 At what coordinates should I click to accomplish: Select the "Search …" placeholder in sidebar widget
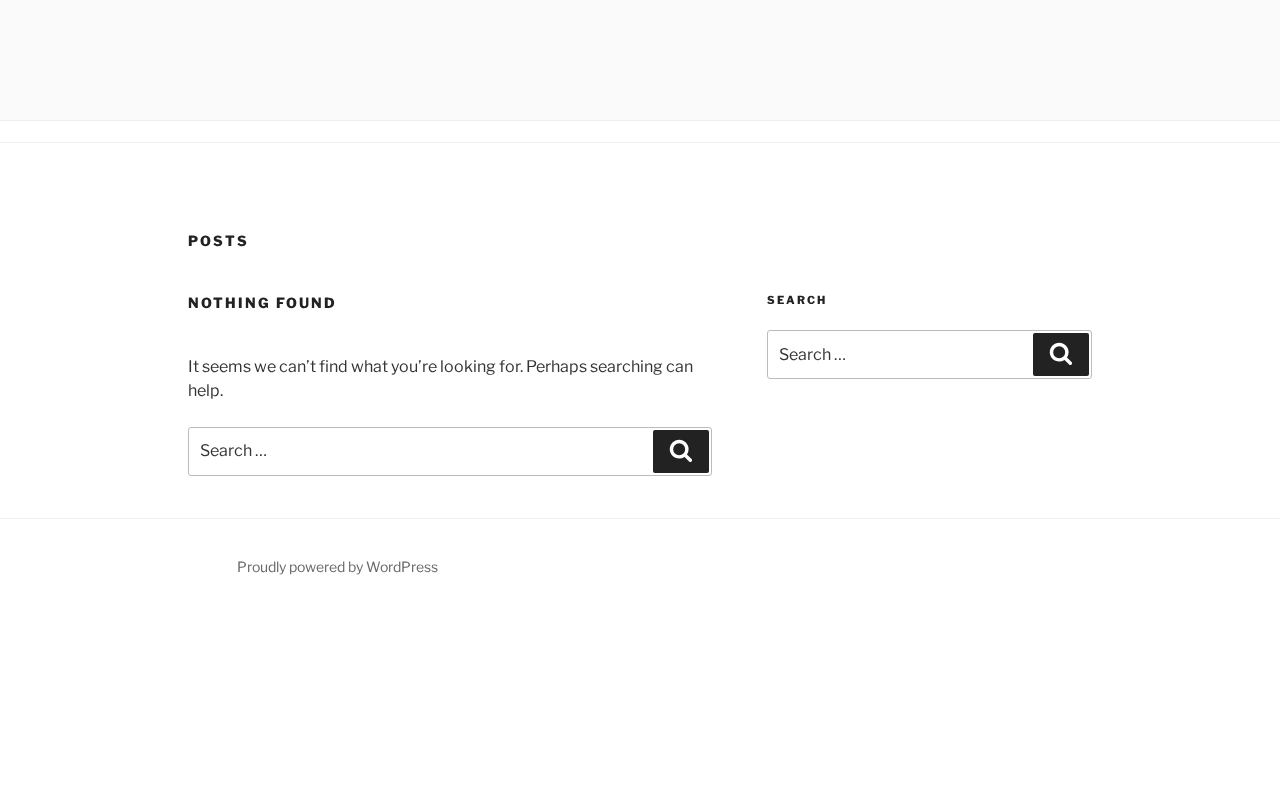pos(812,354)
